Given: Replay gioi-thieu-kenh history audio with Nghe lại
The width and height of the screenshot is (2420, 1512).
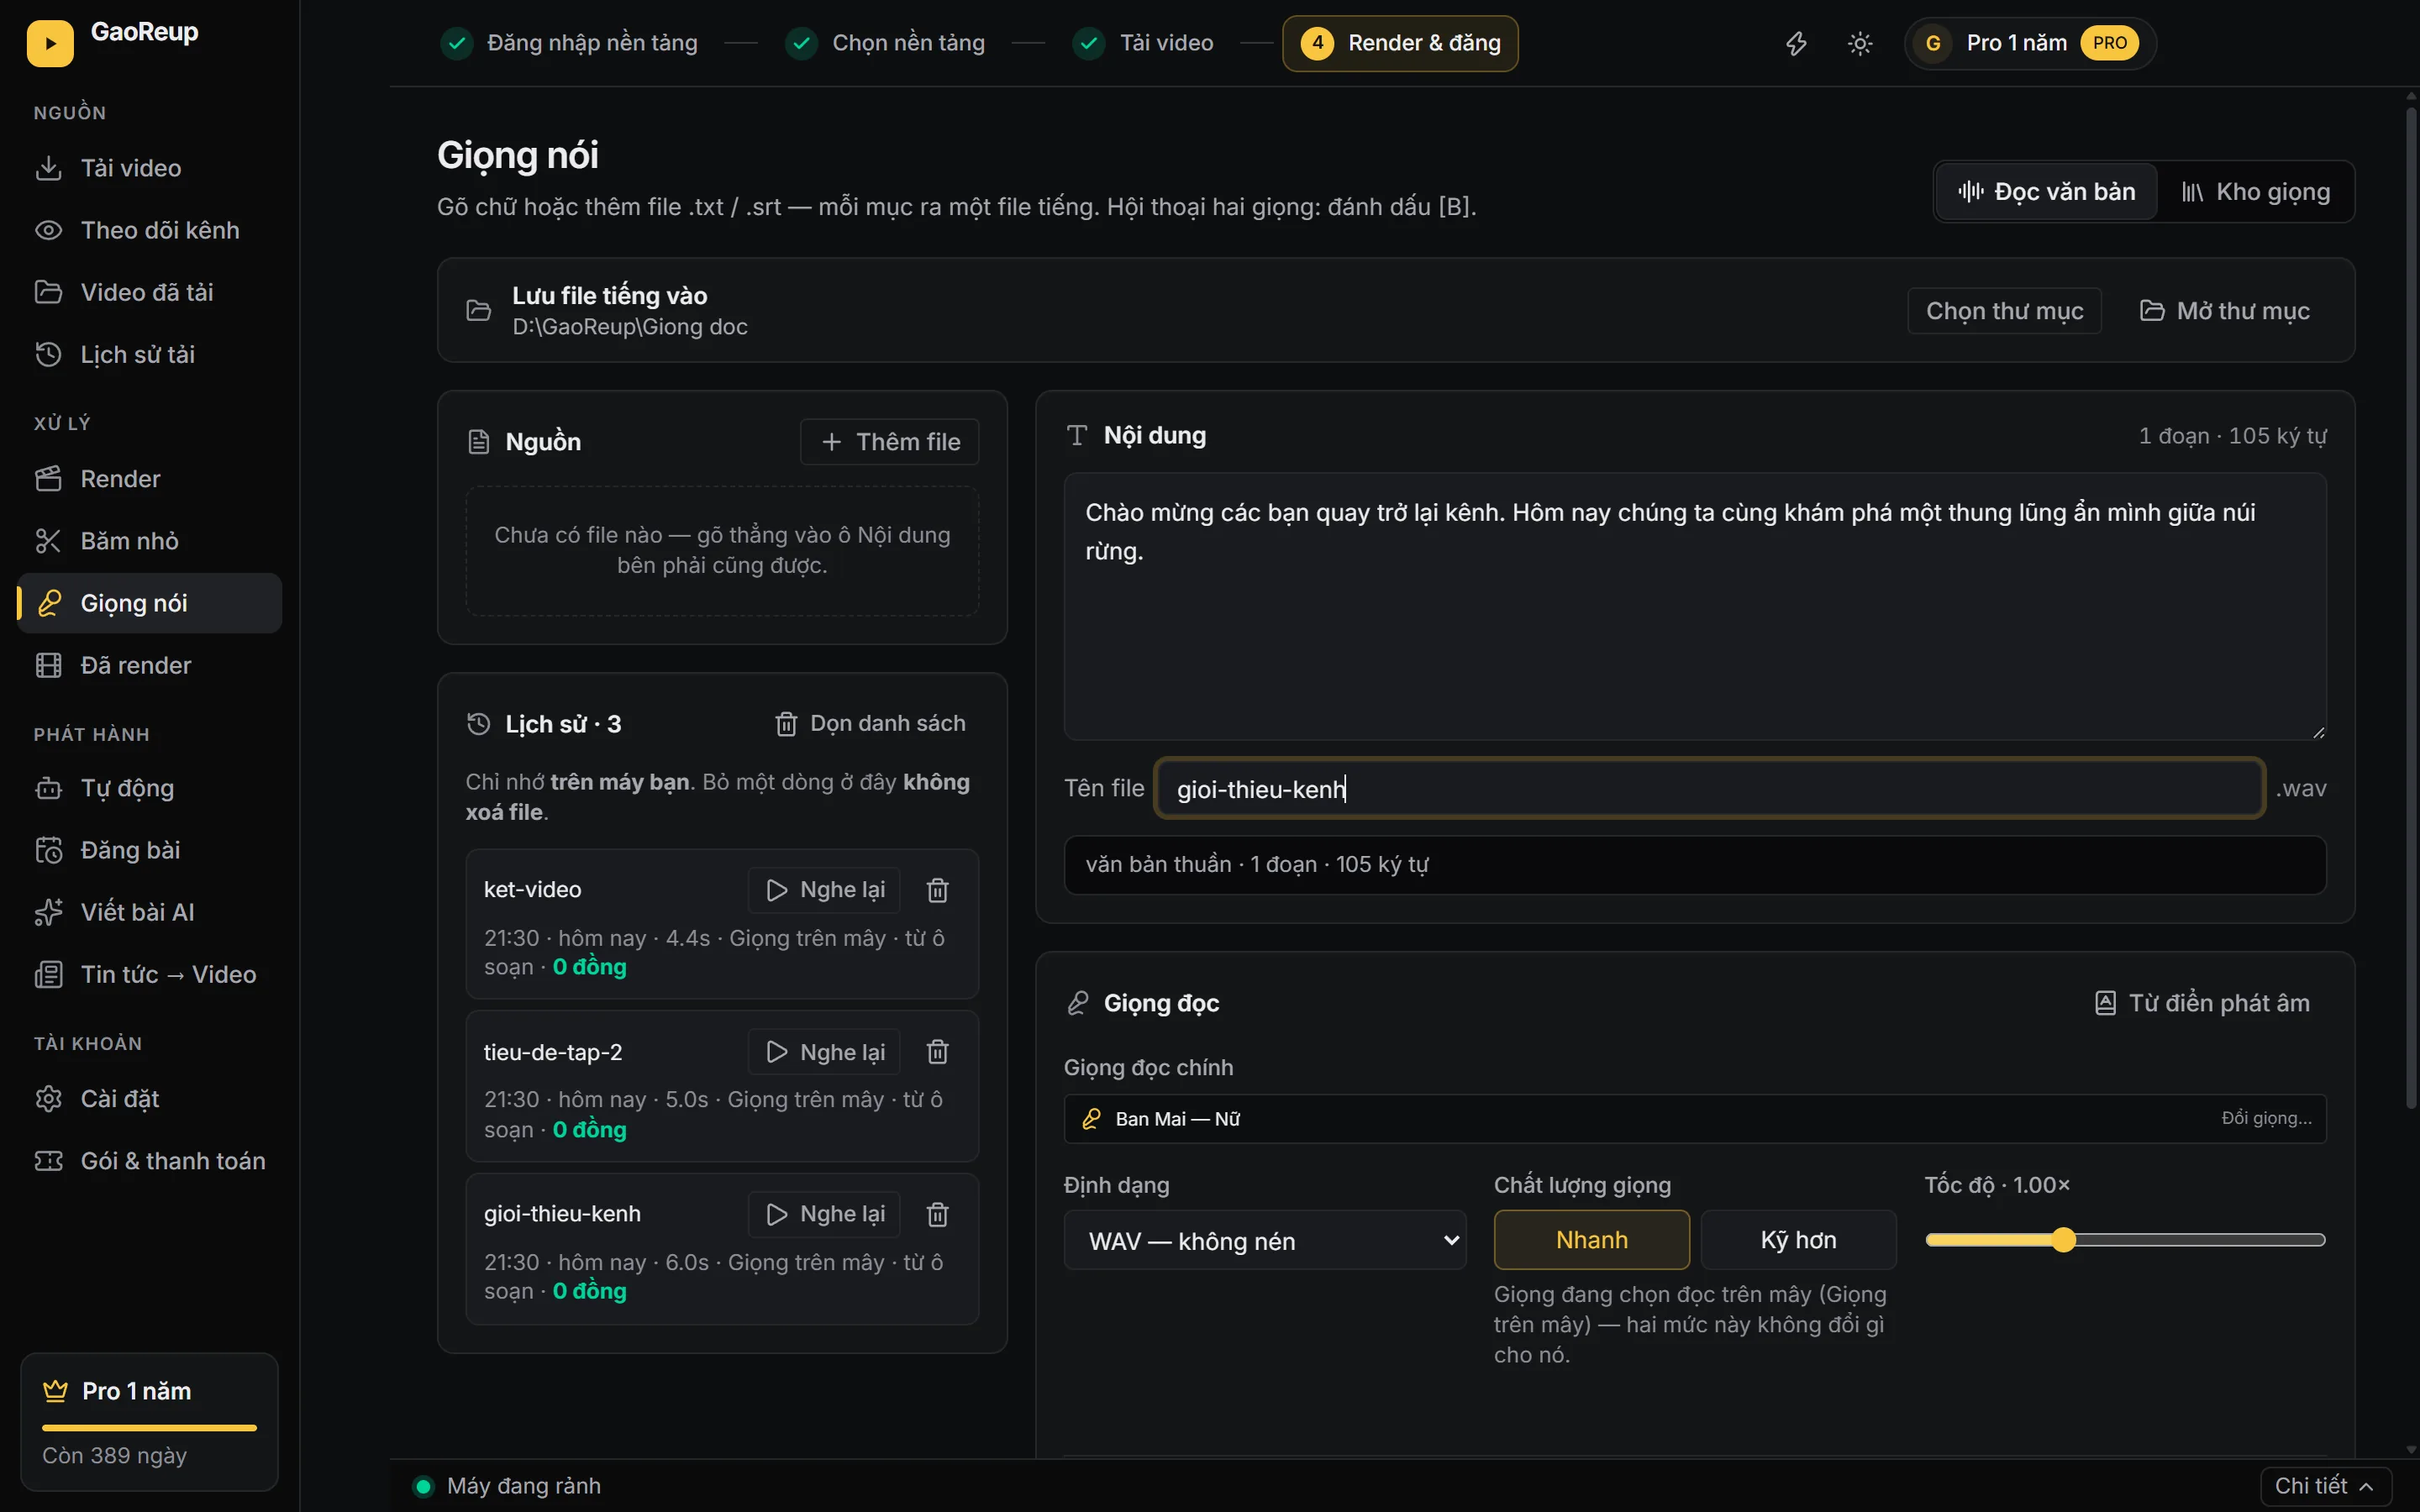Looking at the screenshot, I should (x=824, y=1214).
